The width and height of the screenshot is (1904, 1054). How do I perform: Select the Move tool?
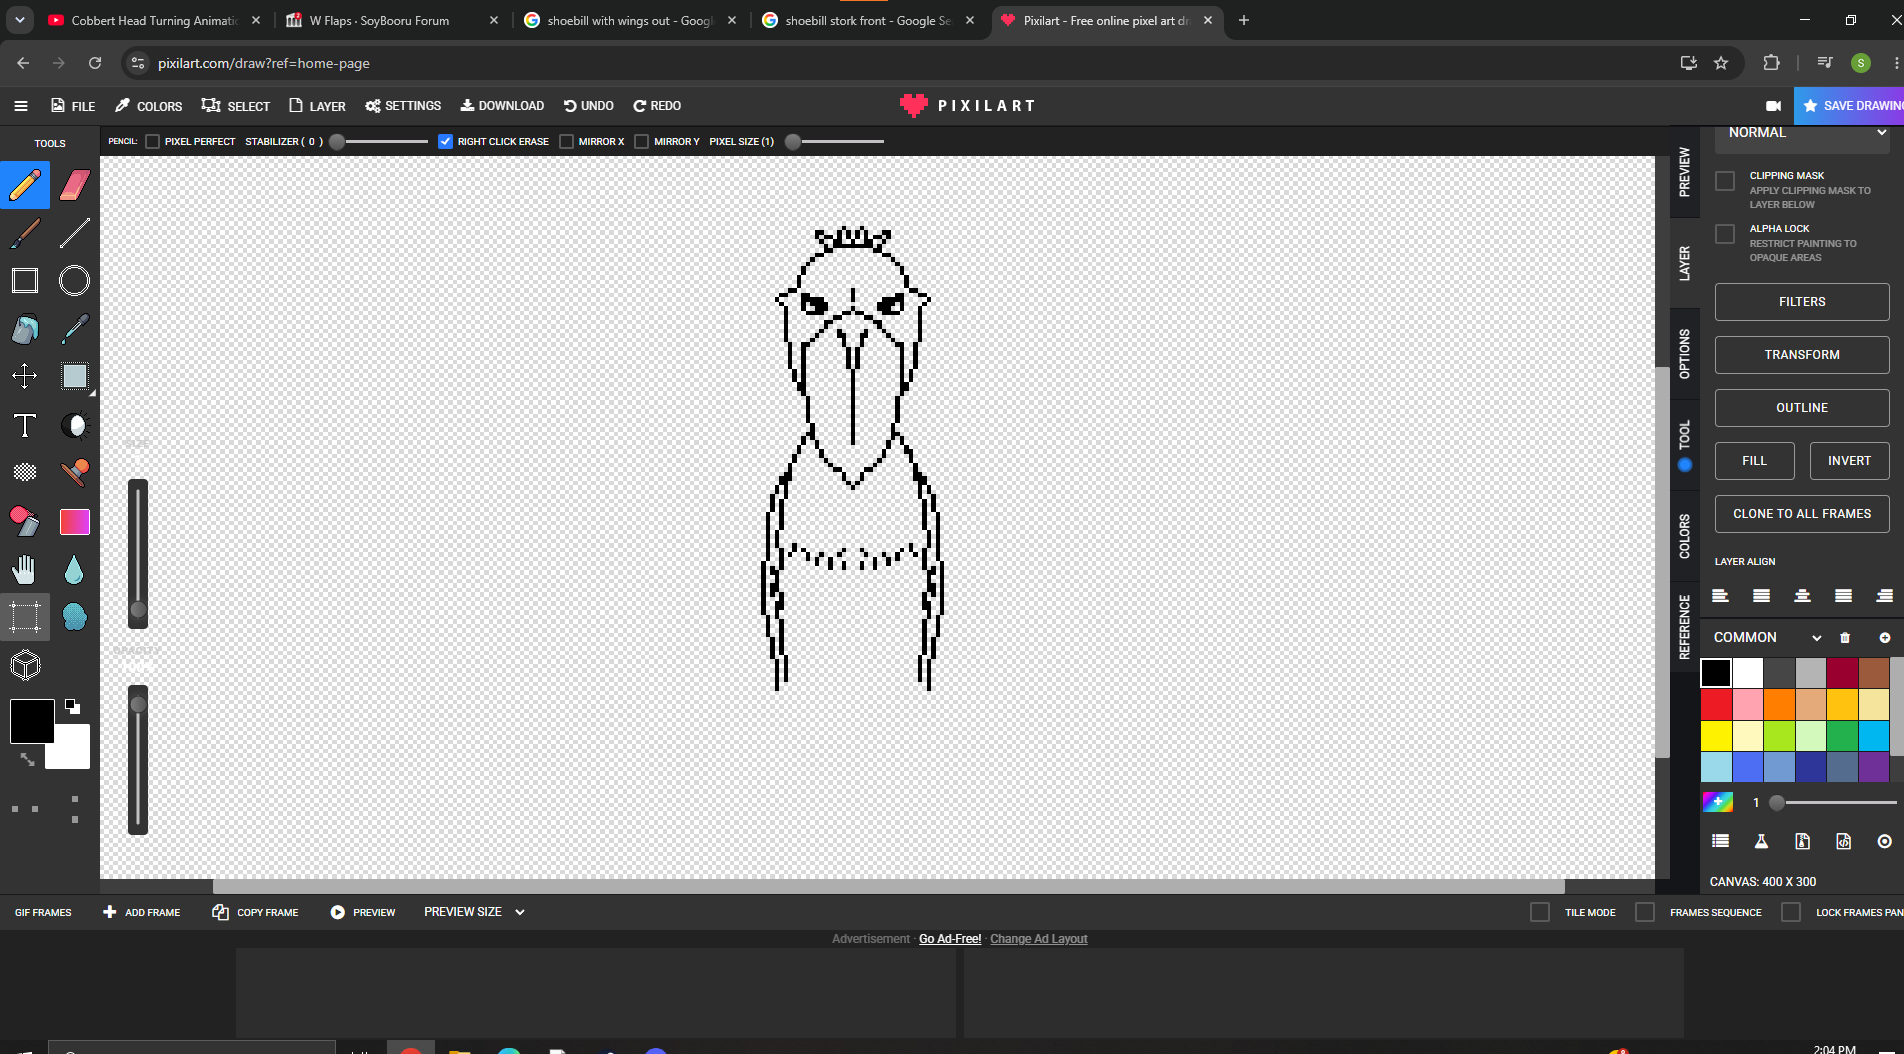[x=25, y=377]
